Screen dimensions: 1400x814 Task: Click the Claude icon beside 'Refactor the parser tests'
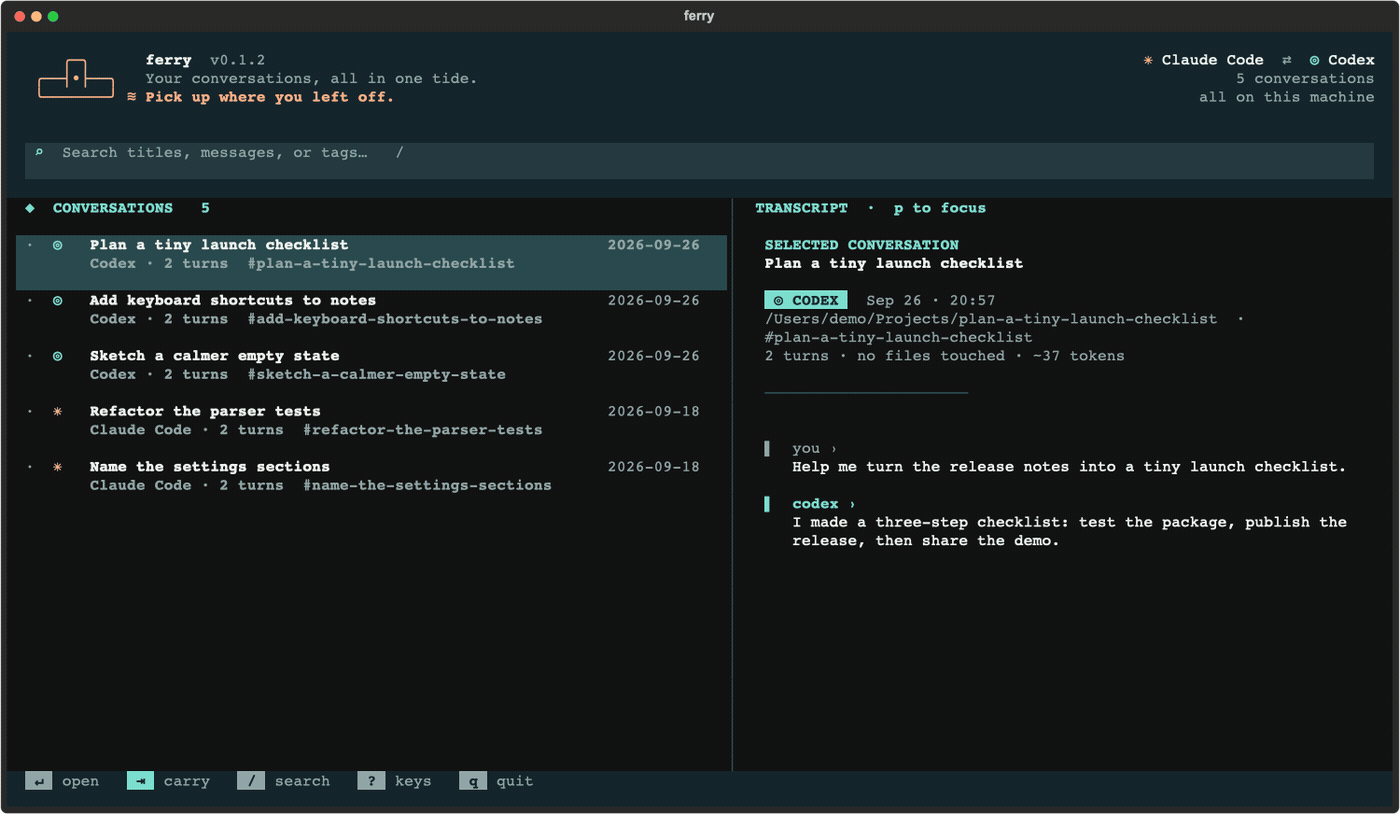[x=58, y=411]
